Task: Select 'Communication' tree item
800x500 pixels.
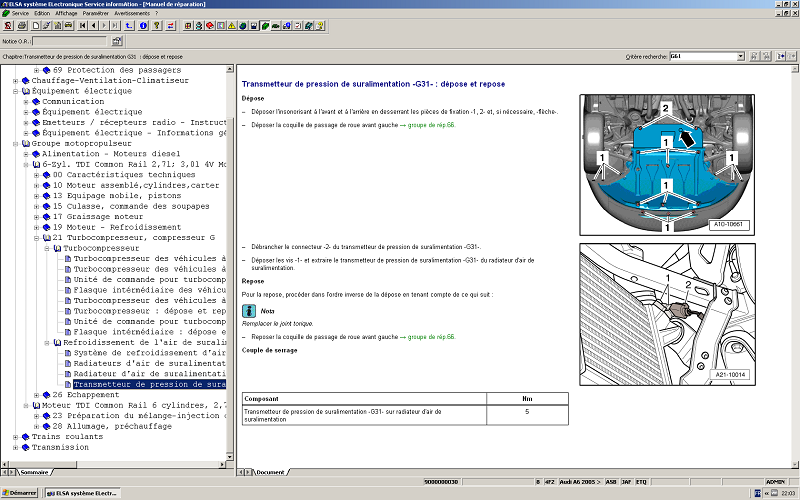Action: 73,102
